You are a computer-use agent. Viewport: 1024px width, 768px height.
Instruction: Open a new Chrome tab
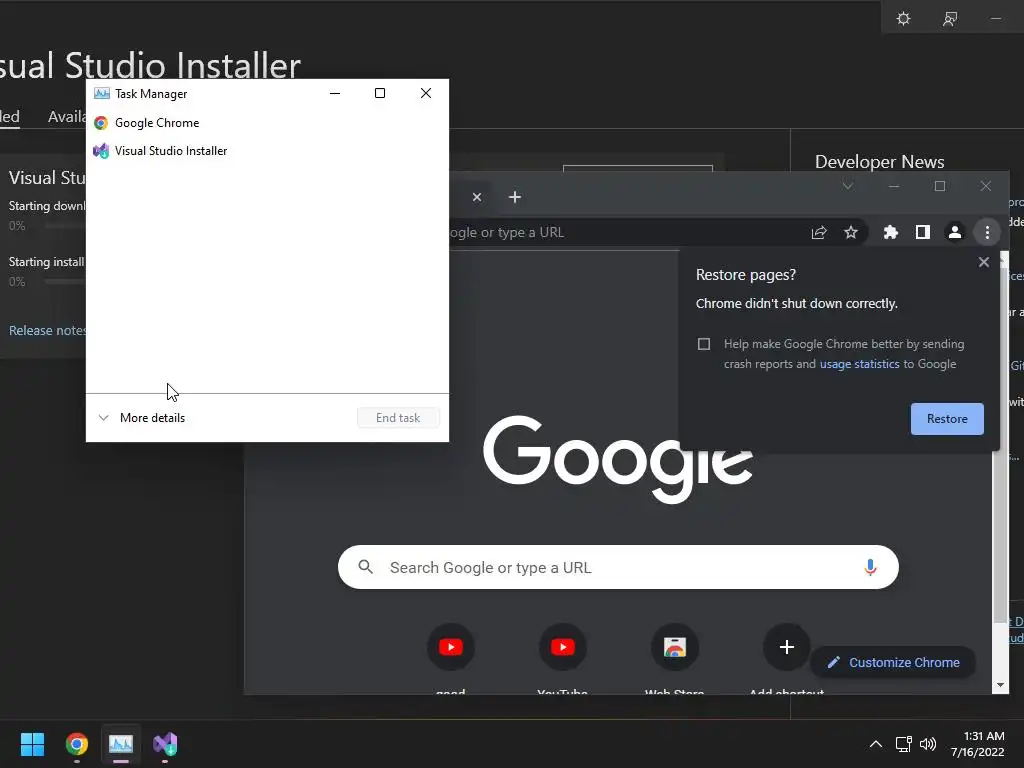pyautogui.click(x=515, y=197)
